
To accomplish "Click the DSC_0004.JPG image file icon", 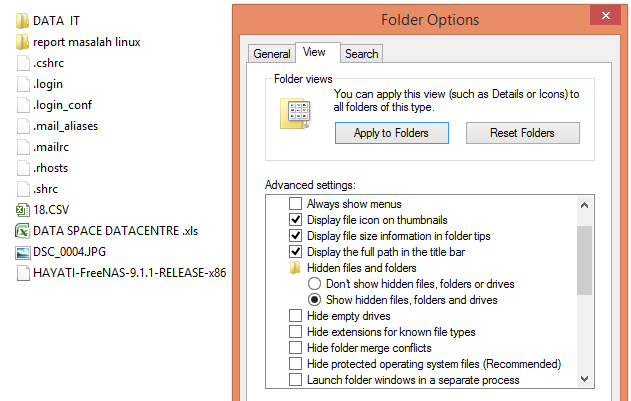I will (x=23, y=252).
